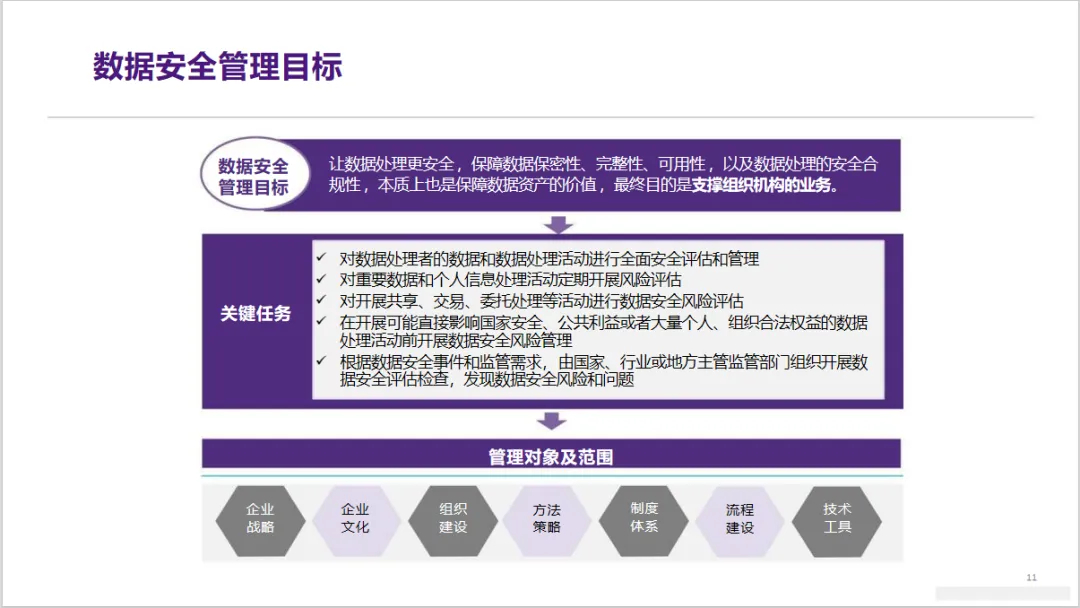Click the text 让数据处理更安全 in the banner
1080x608 pixels.
tap(391, 164)
